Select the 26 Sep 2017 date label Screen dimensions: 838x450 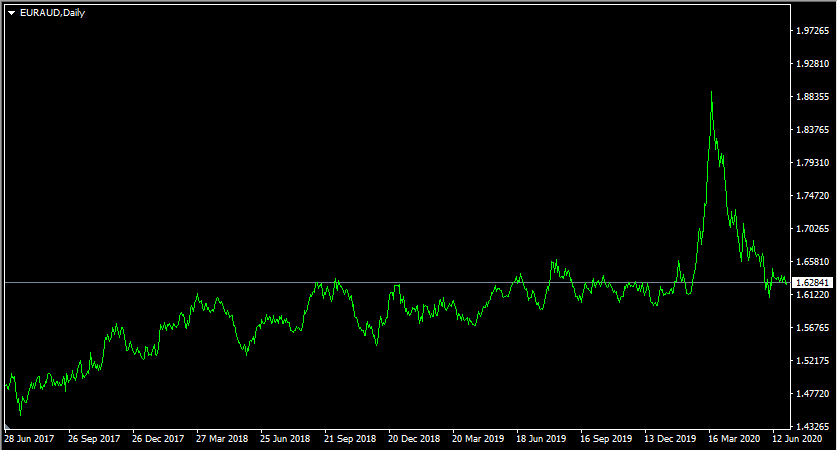[x=94, y=439]
